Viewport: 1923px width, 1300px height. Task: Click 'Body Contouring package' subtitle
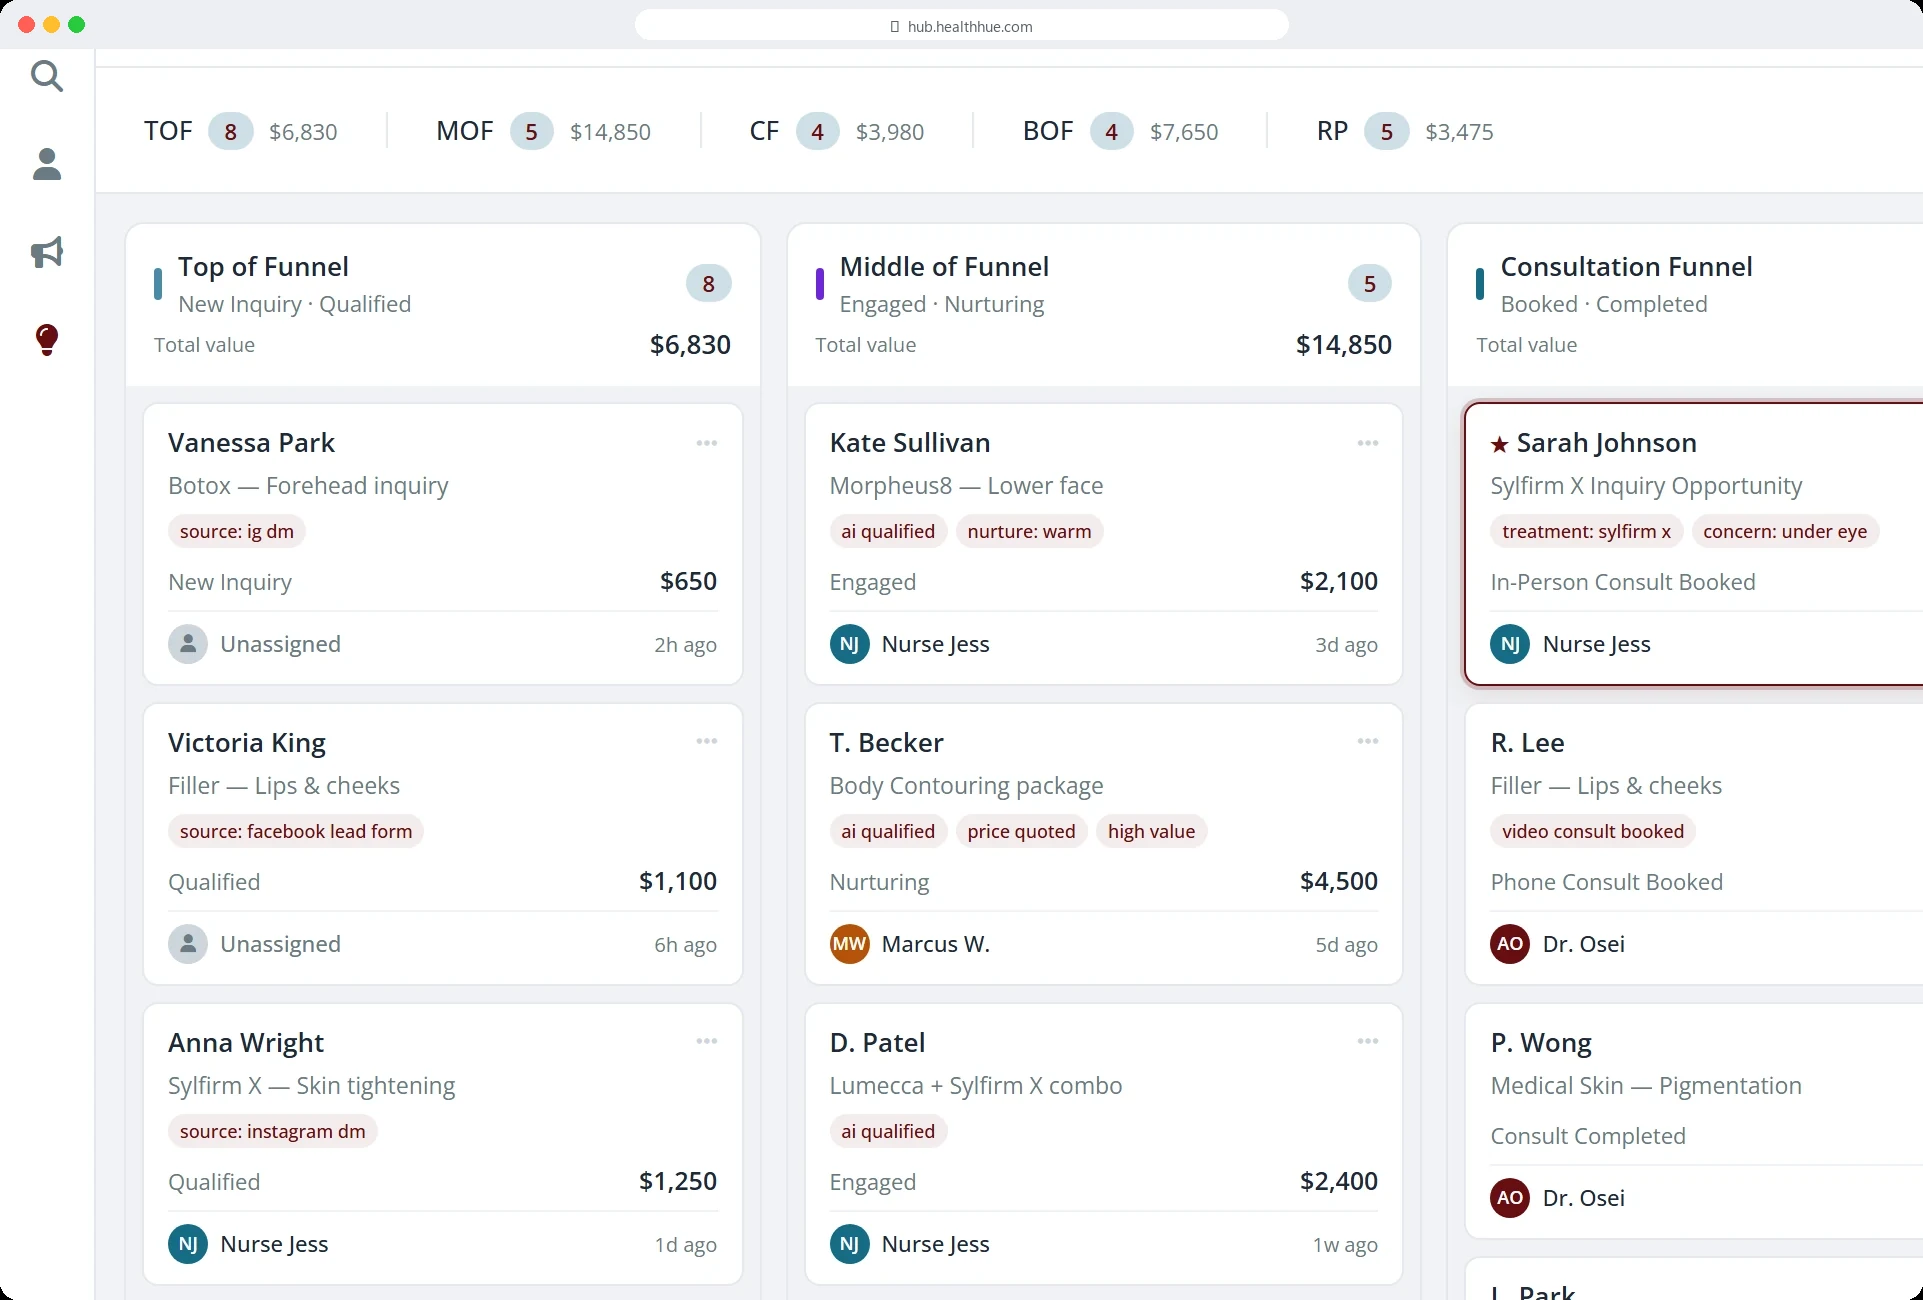(966, 786)
